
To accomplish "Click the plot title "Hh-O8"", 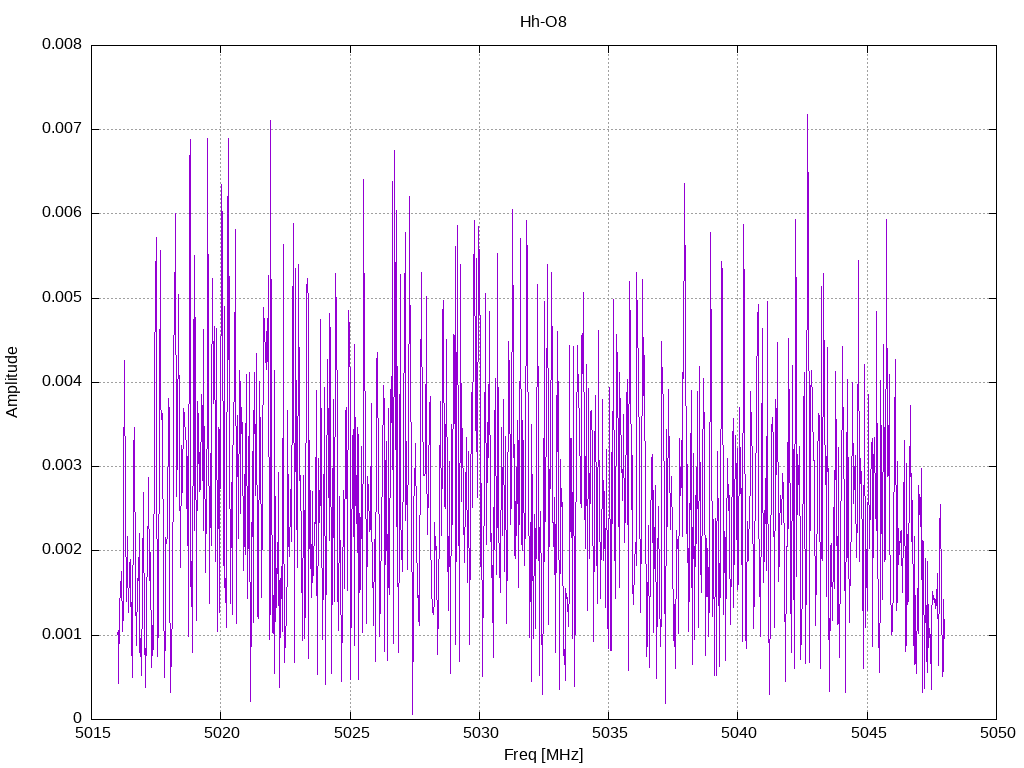I will point(543,22).
